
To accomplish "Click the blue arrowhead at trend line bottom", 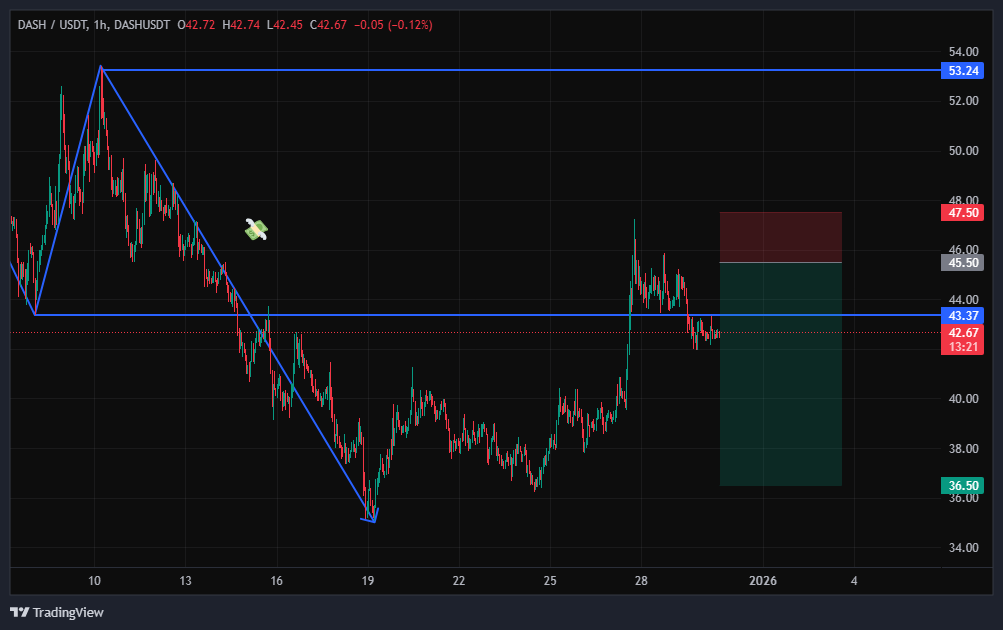I will click(x=370, y=516).
